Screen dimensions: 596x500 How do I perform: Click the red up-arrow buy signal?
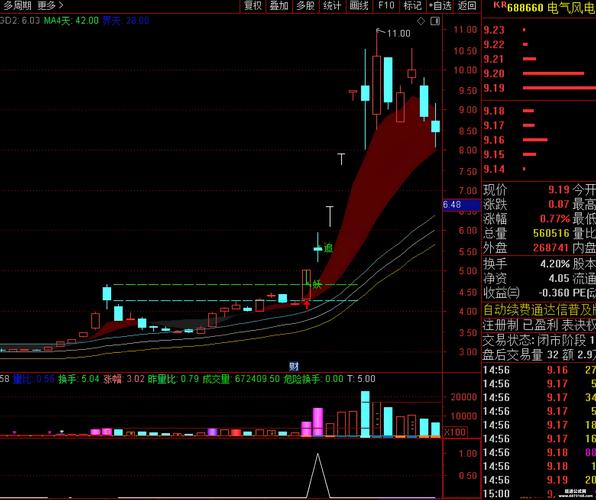[307, 304]
